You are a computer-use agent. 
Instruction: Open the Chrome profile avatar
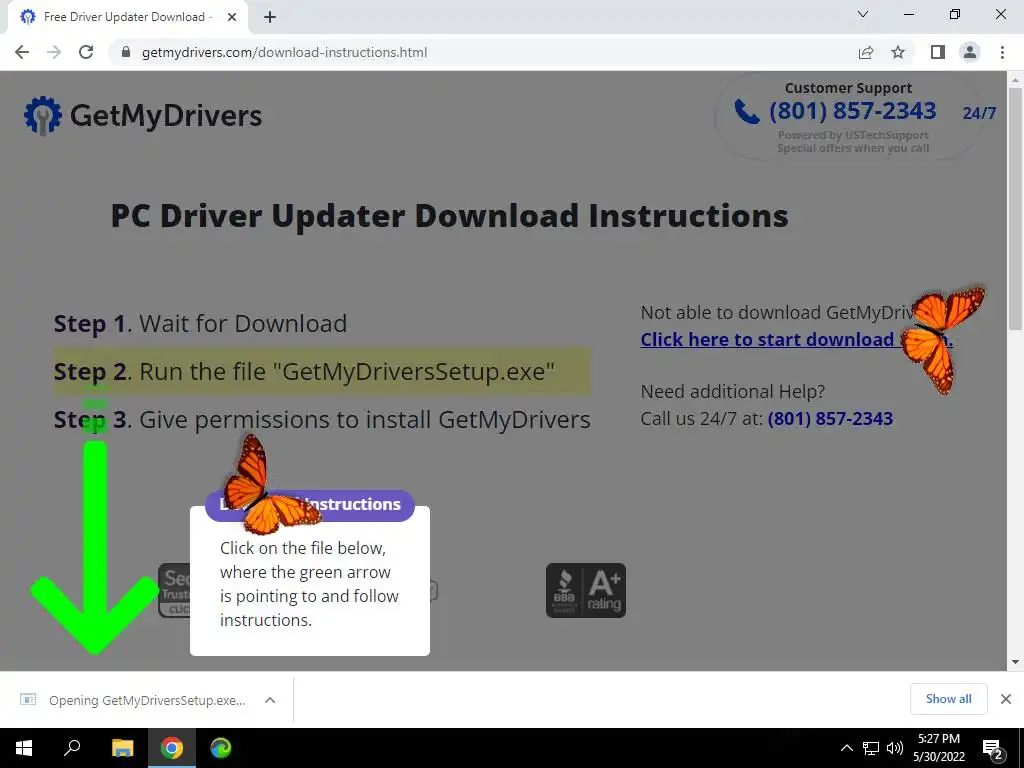click(970, 52)
